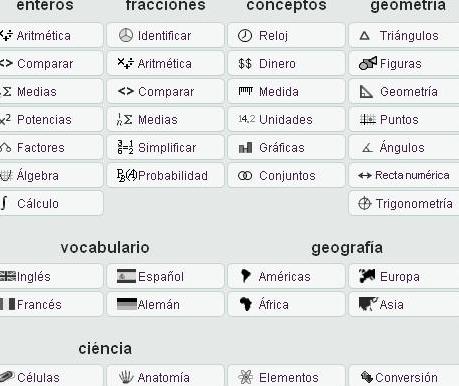
Task: Click the bar chart icon for Gráficas
Action: [245, 147]
